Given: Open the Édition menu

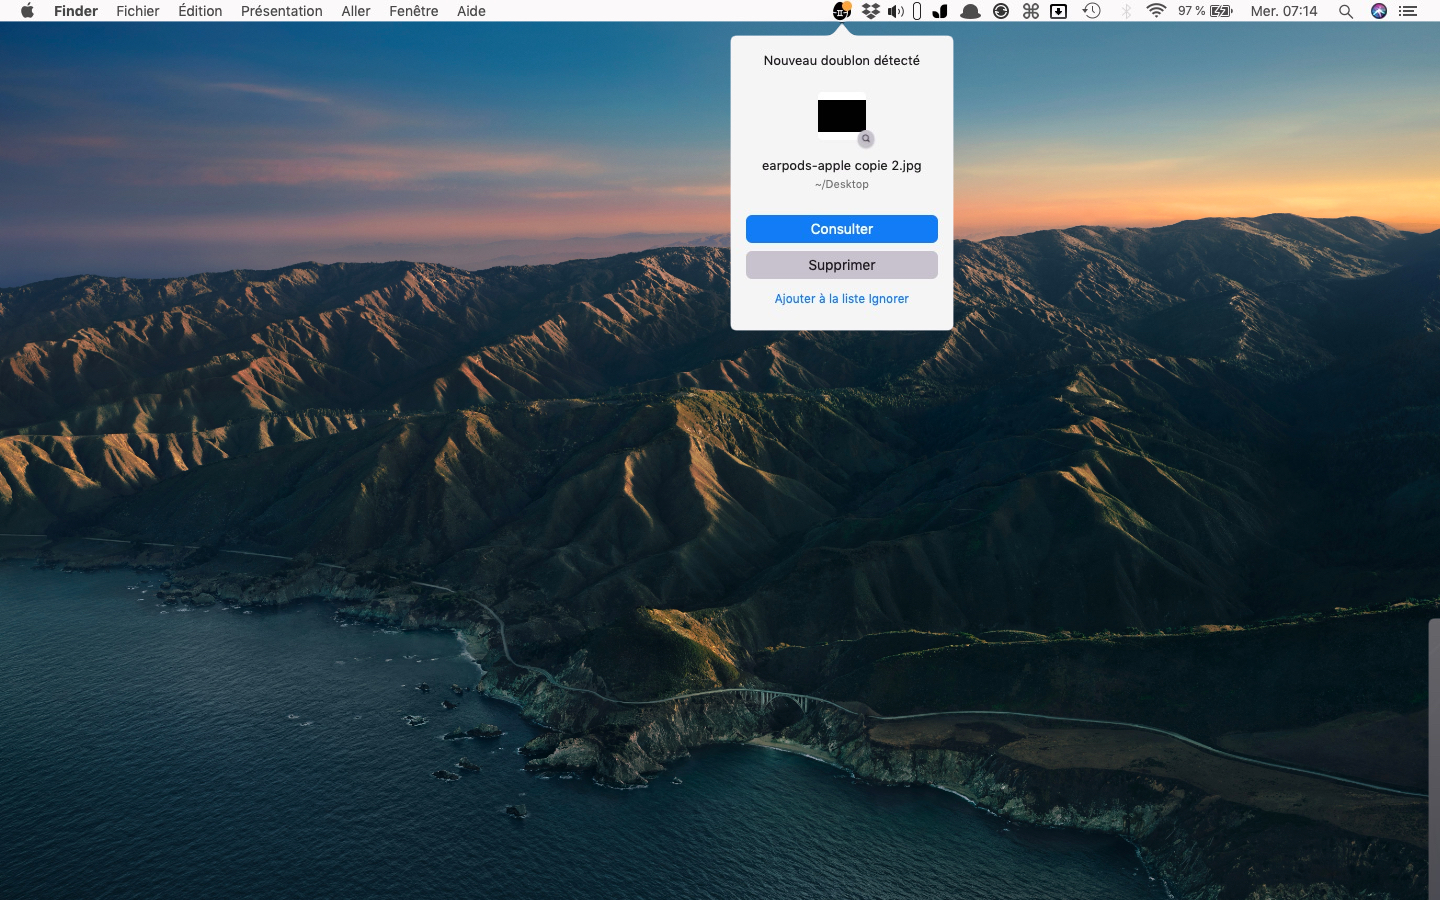Looking at the screenshot, I should click(x=200, y=11).
